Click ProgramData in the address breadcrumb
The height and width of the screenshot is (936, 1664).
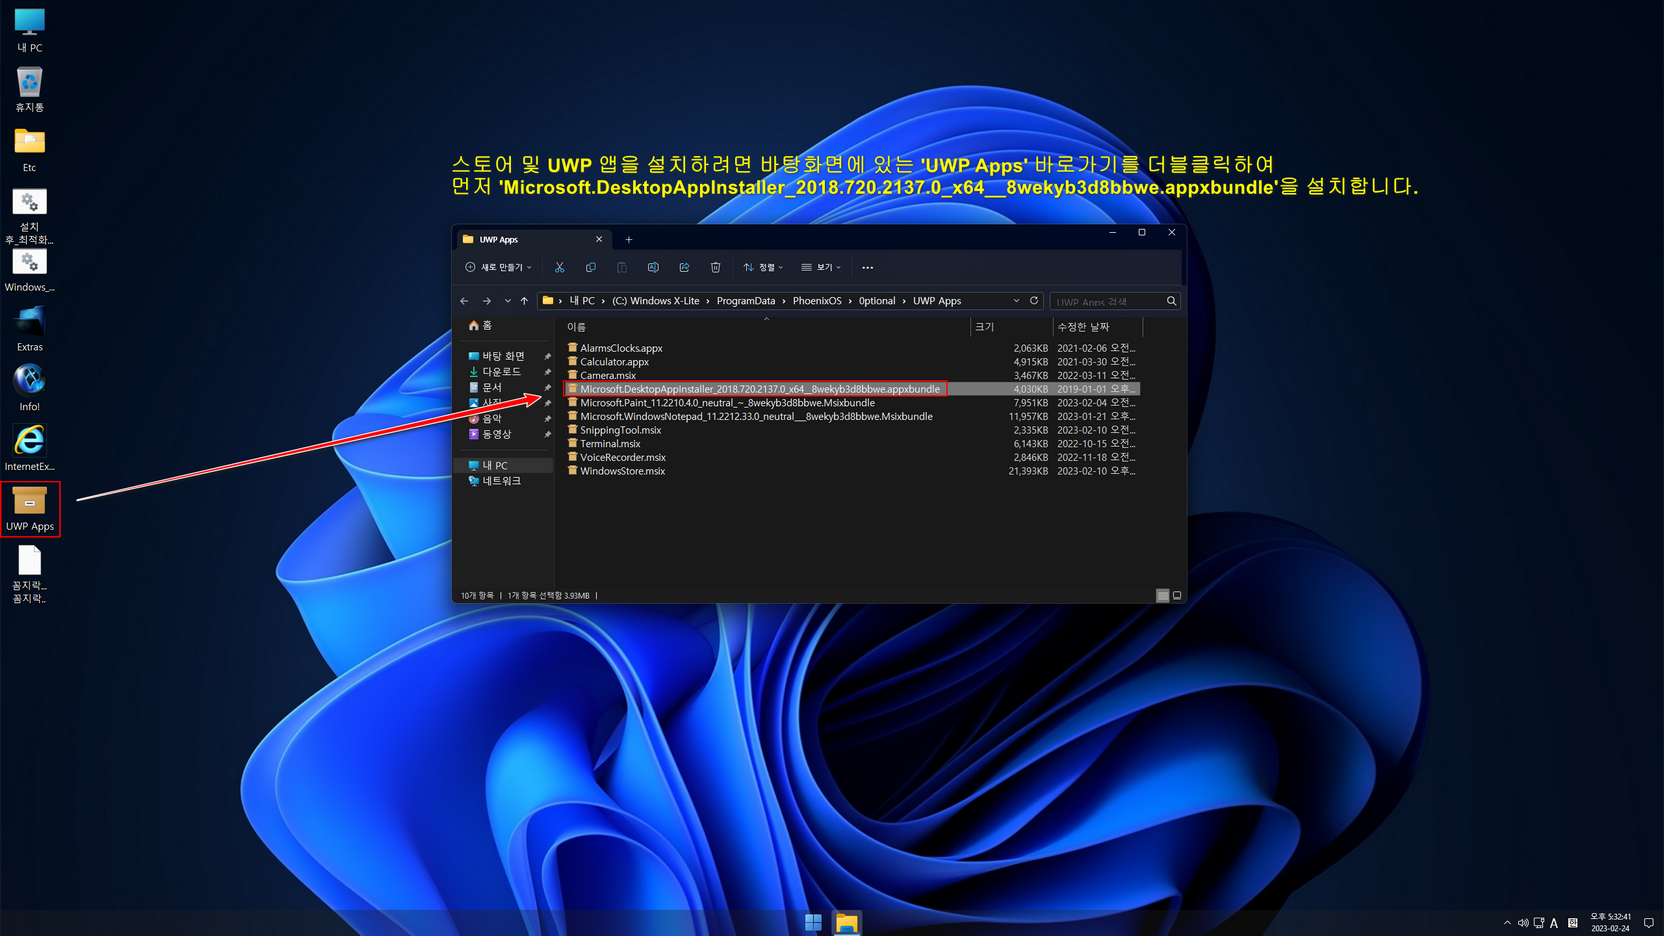tap(746, 301)
